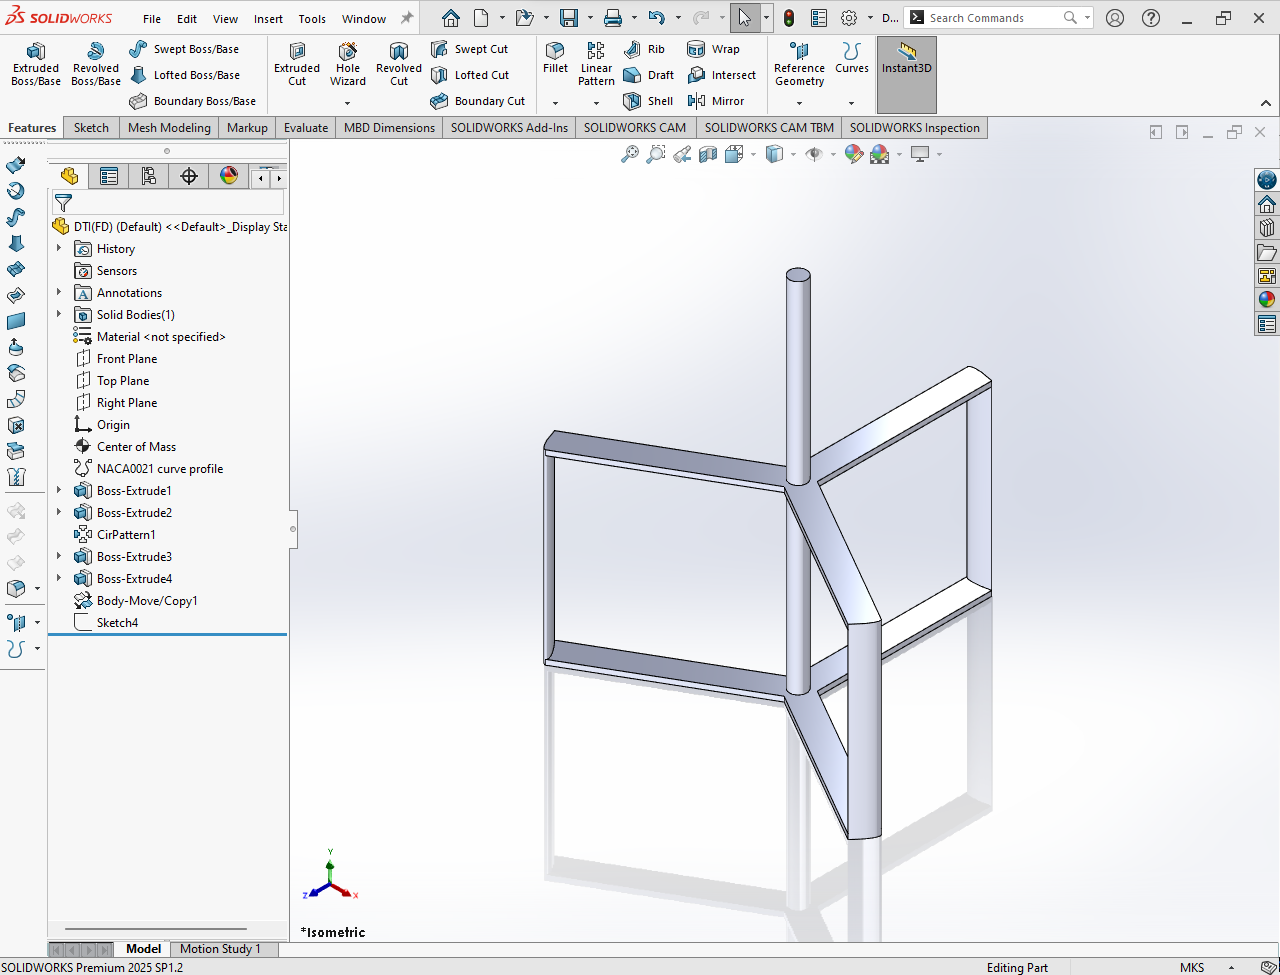The height and width of the screenshot is (975, 1280).
Task: Open the Linear Pattern dropdown arrow
Action: (x=596, y=103)
